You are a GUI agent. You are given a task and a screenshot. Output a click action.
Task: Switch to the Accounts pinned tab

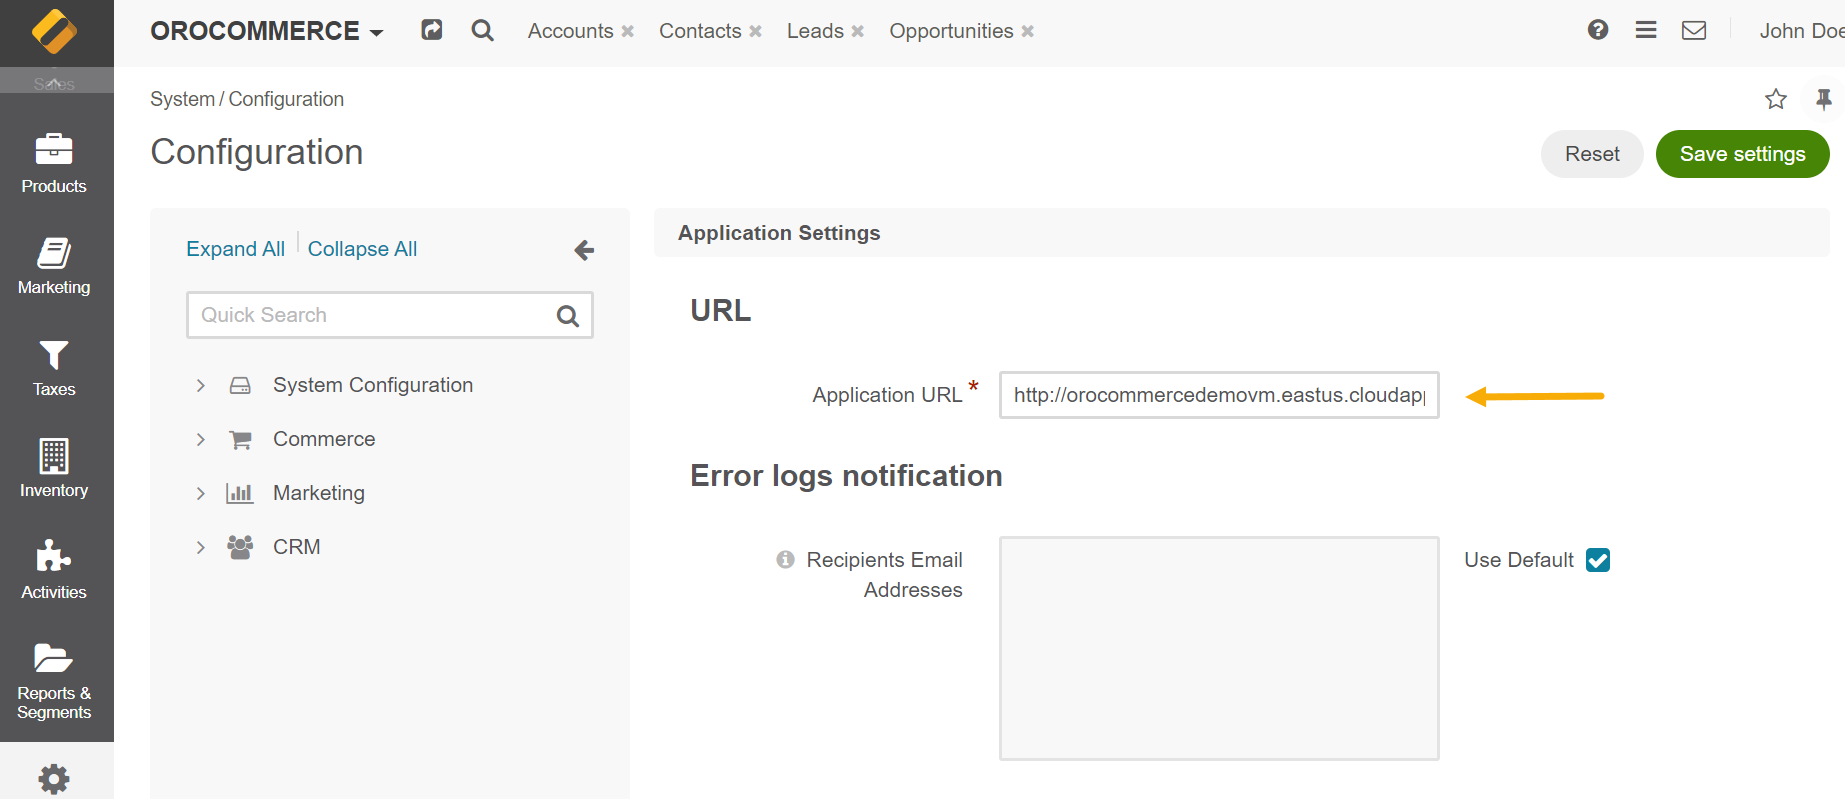tap(570, 31)
